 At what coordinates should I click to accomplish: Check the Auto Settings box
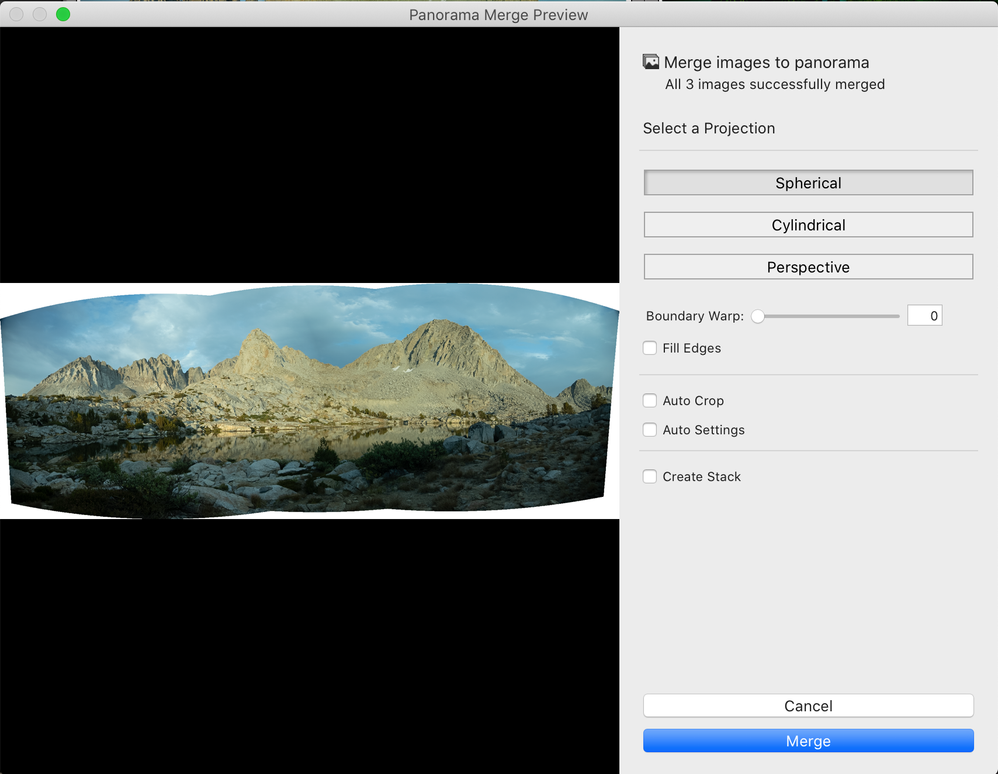(650, 429)
